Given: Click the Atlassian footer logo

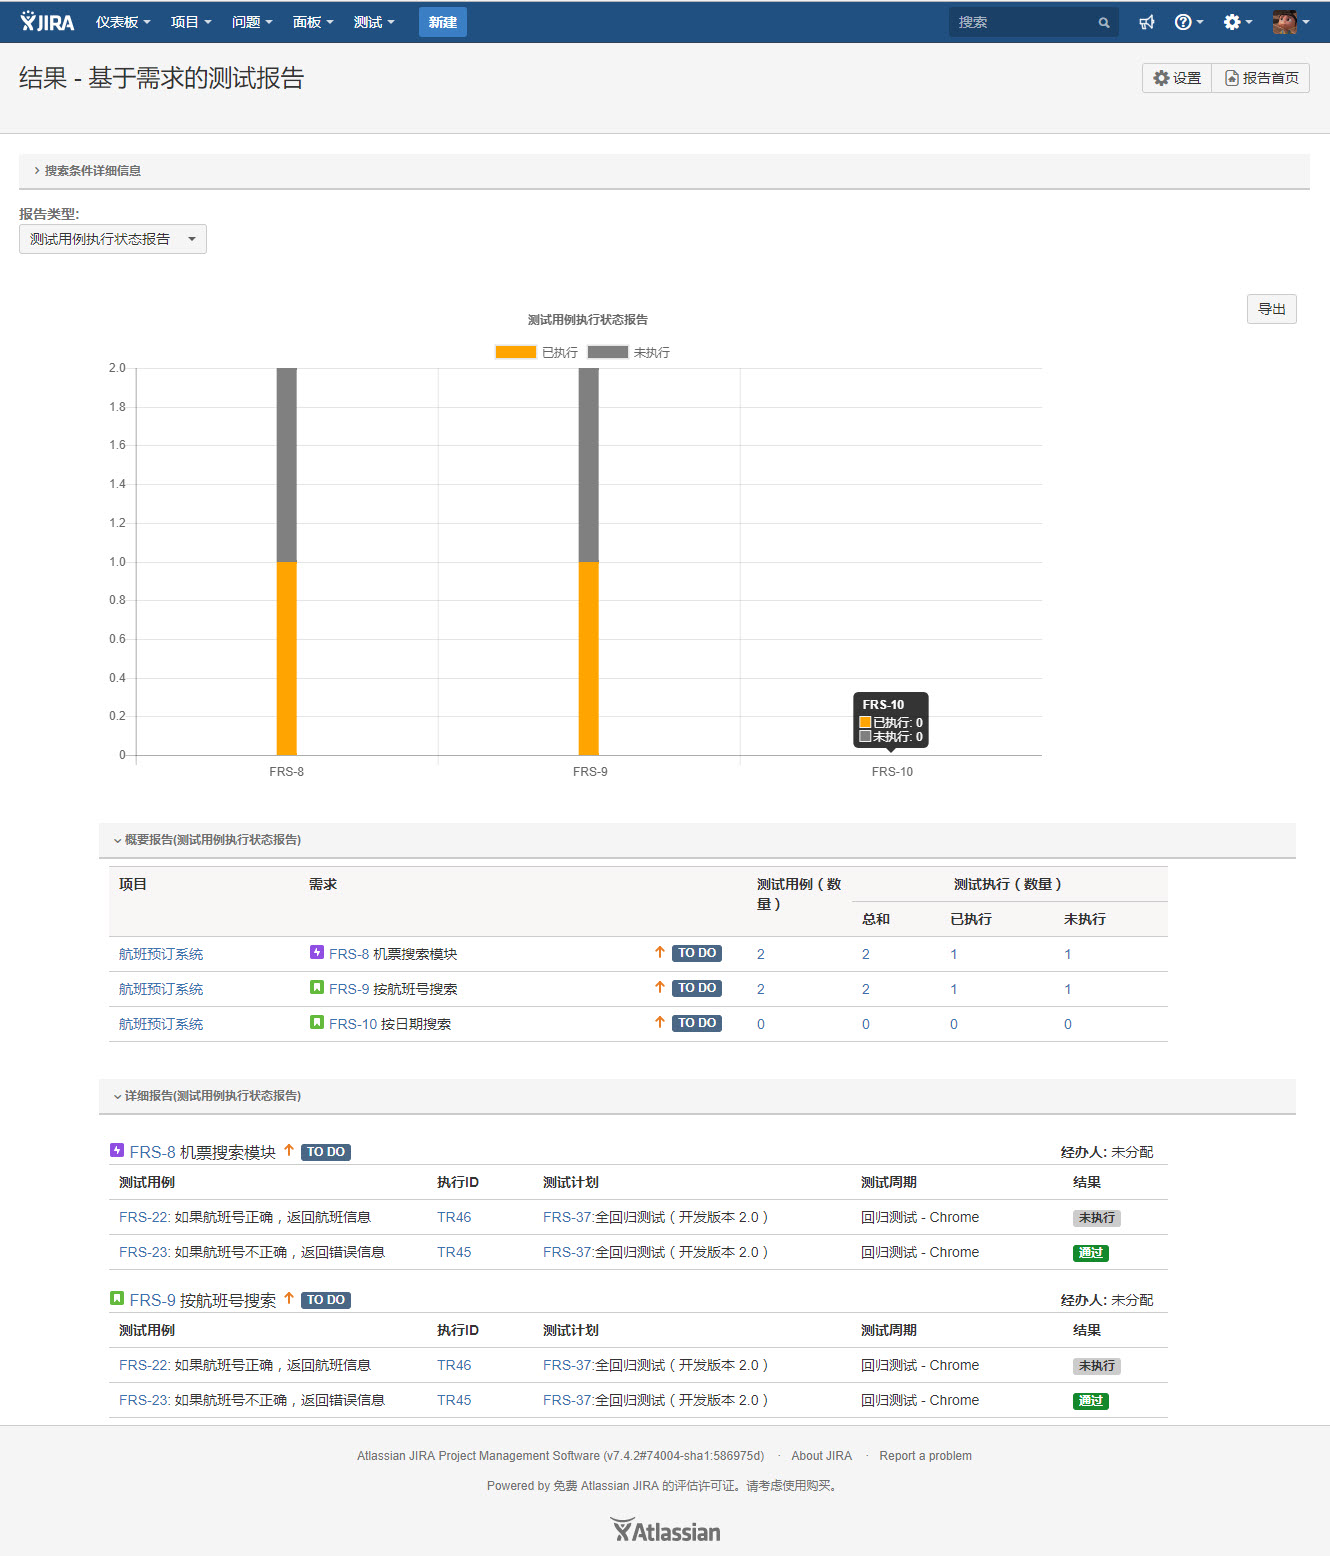Looking at the screenshot, I should (x=665, y=1531).
